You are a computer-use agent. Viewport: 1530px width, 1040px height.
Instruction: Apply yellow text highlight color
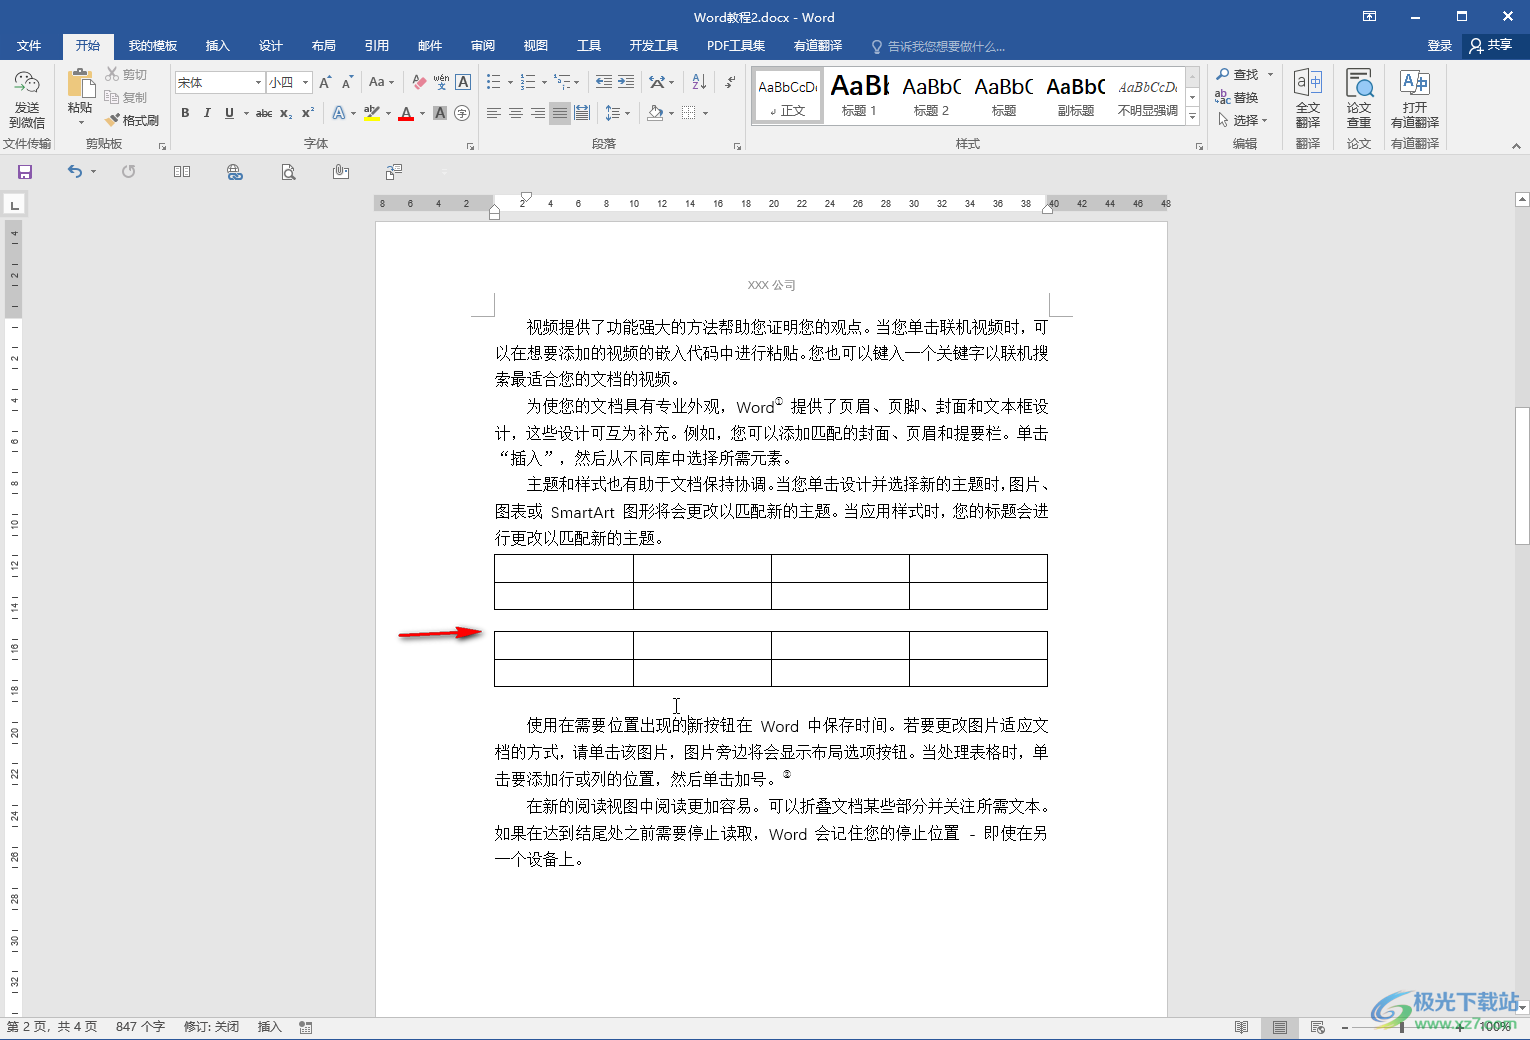[x=372, y=113]
